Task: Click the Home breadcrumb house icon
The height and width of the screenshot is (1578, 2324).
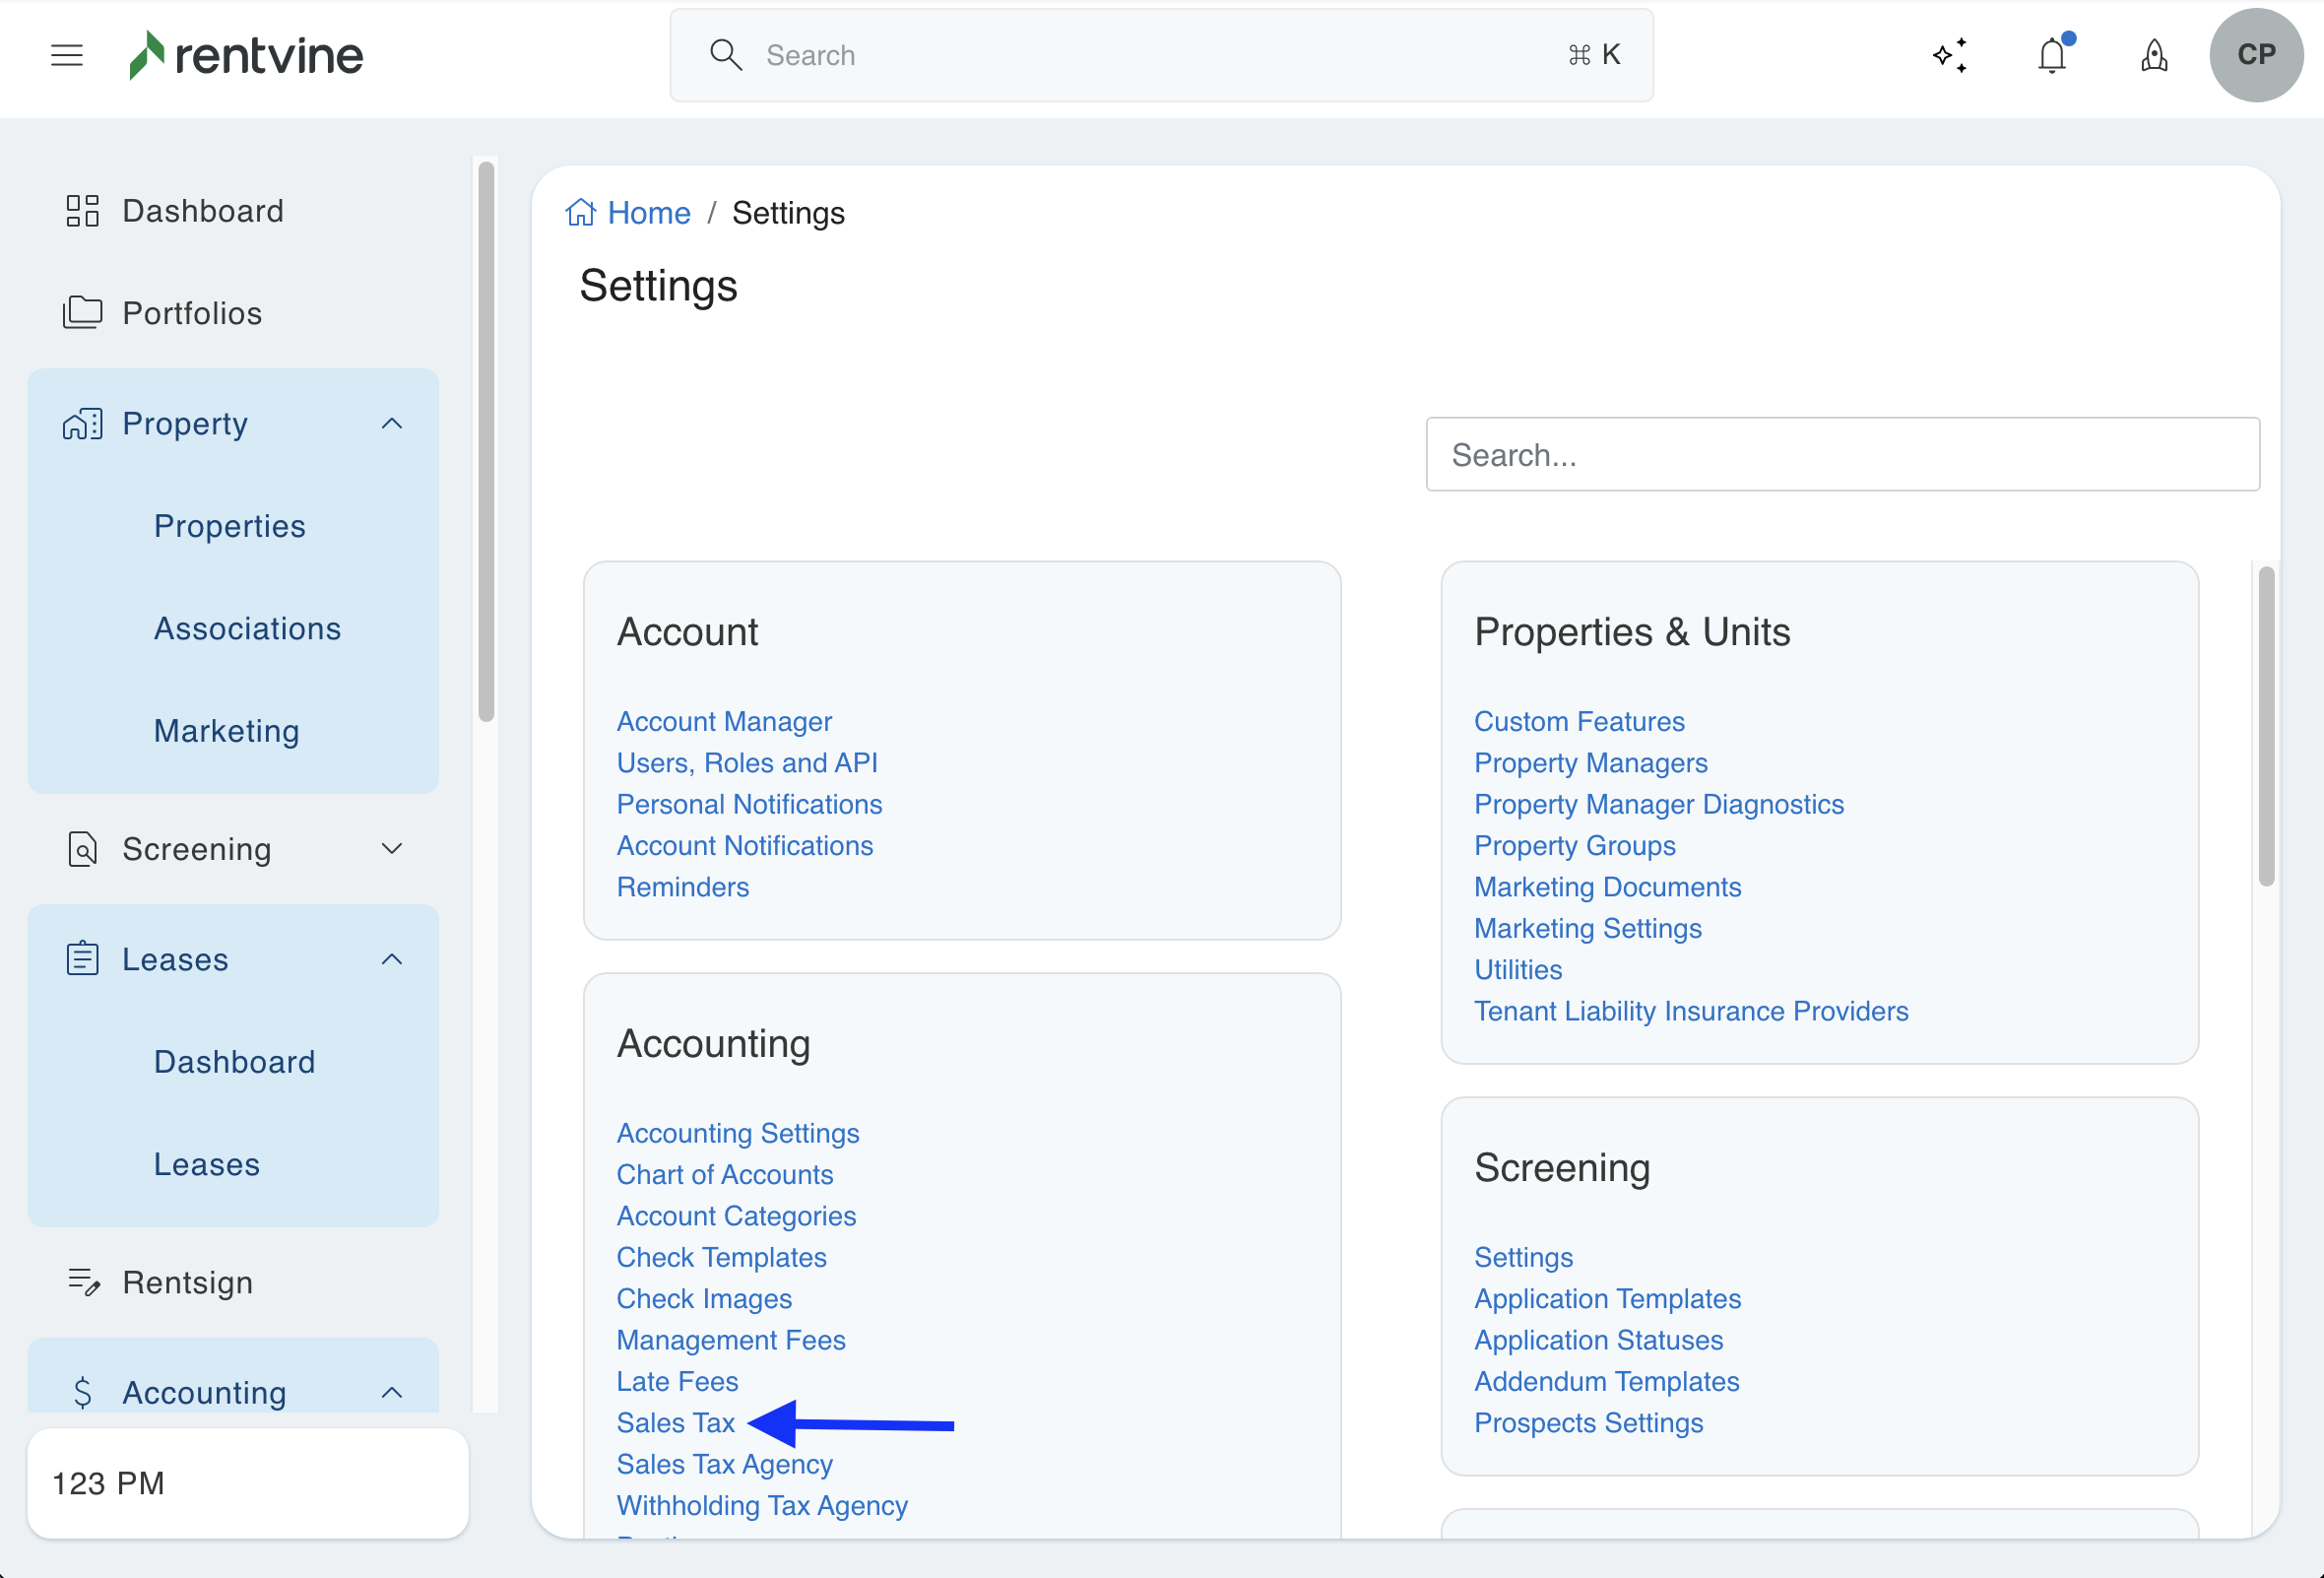Action: click(580, 212)
